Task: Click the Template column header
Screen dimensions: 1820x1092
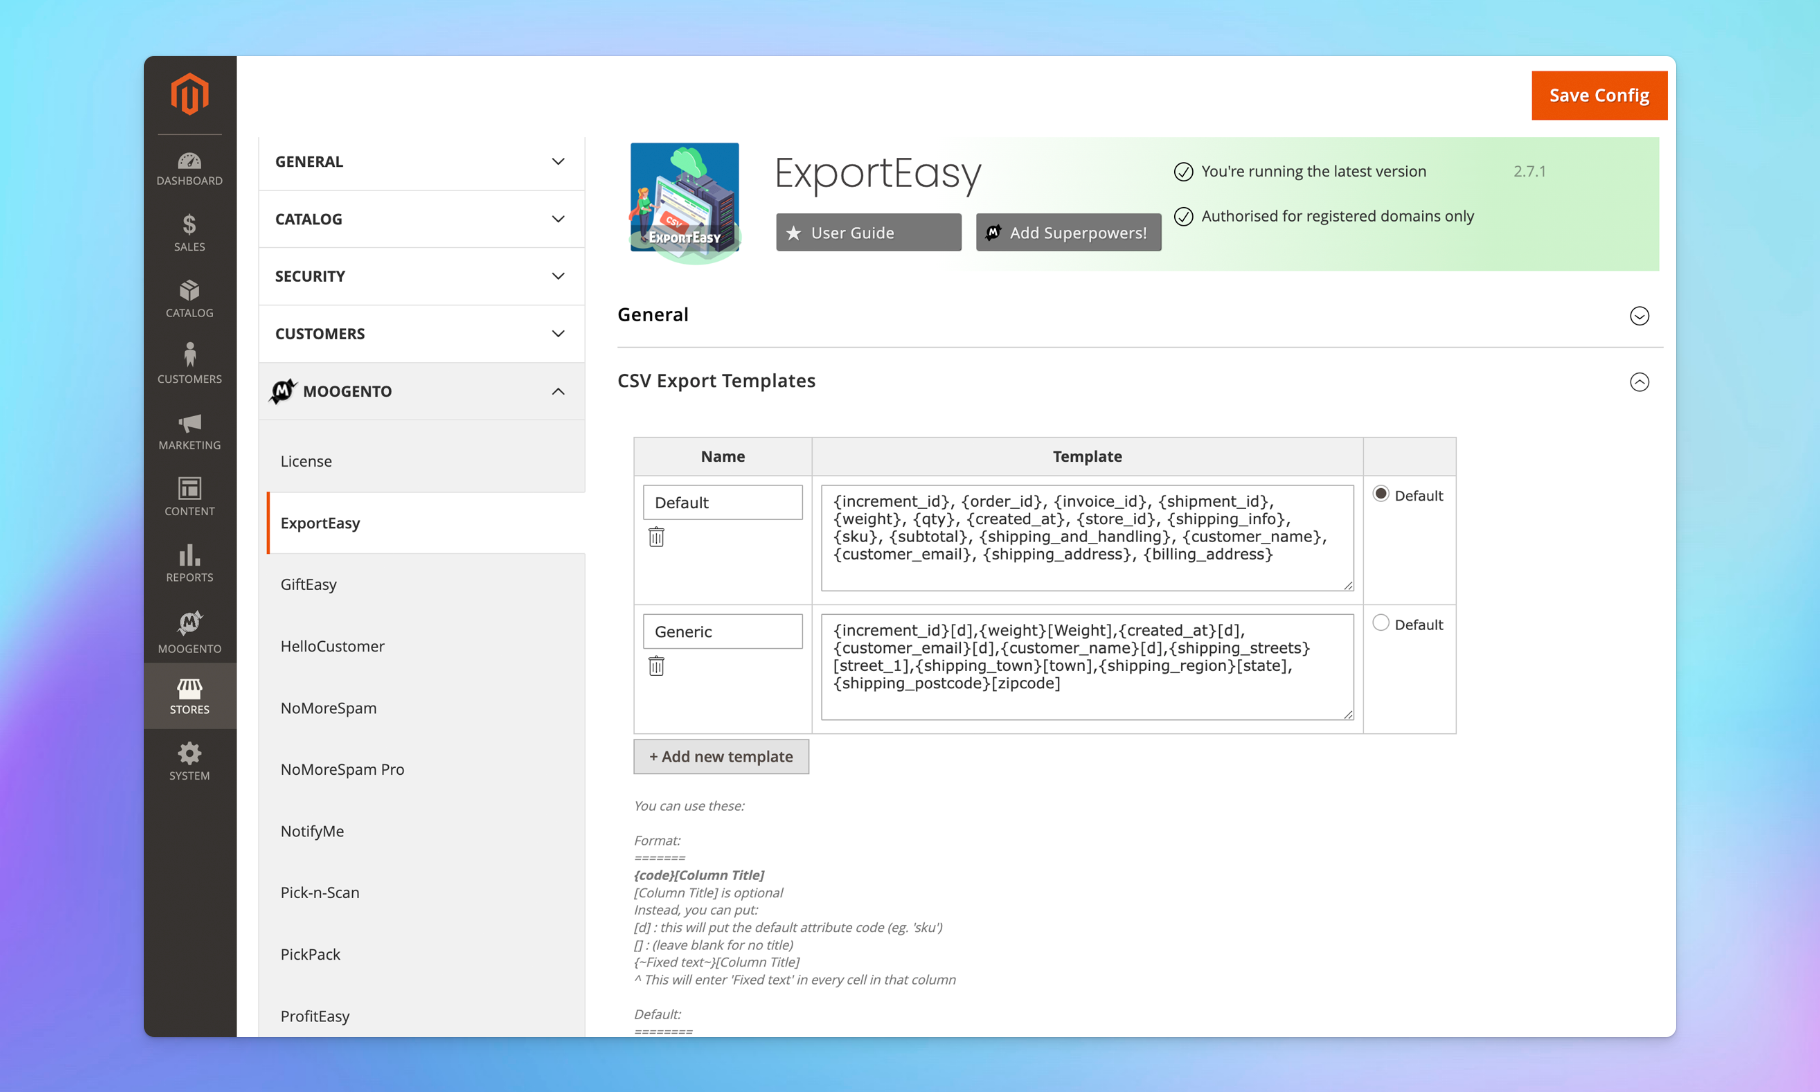Action: point(1087,456)
